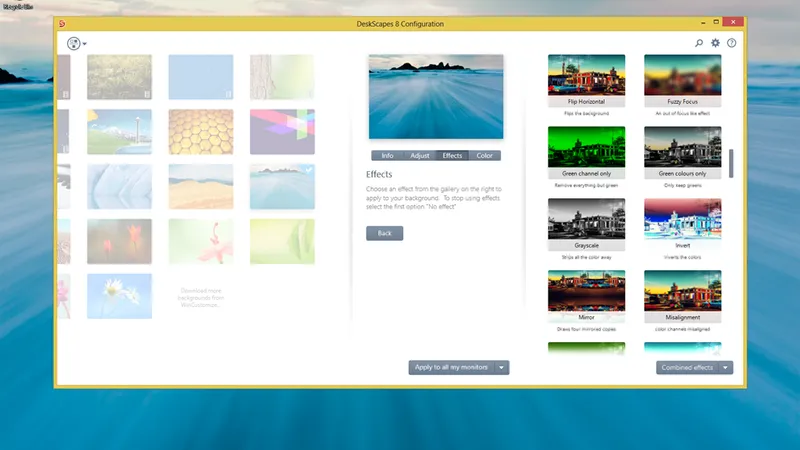Open the settings gear icon
This screenshot has height=450, width=800.
pyautogui.click(x=715, y=43)
